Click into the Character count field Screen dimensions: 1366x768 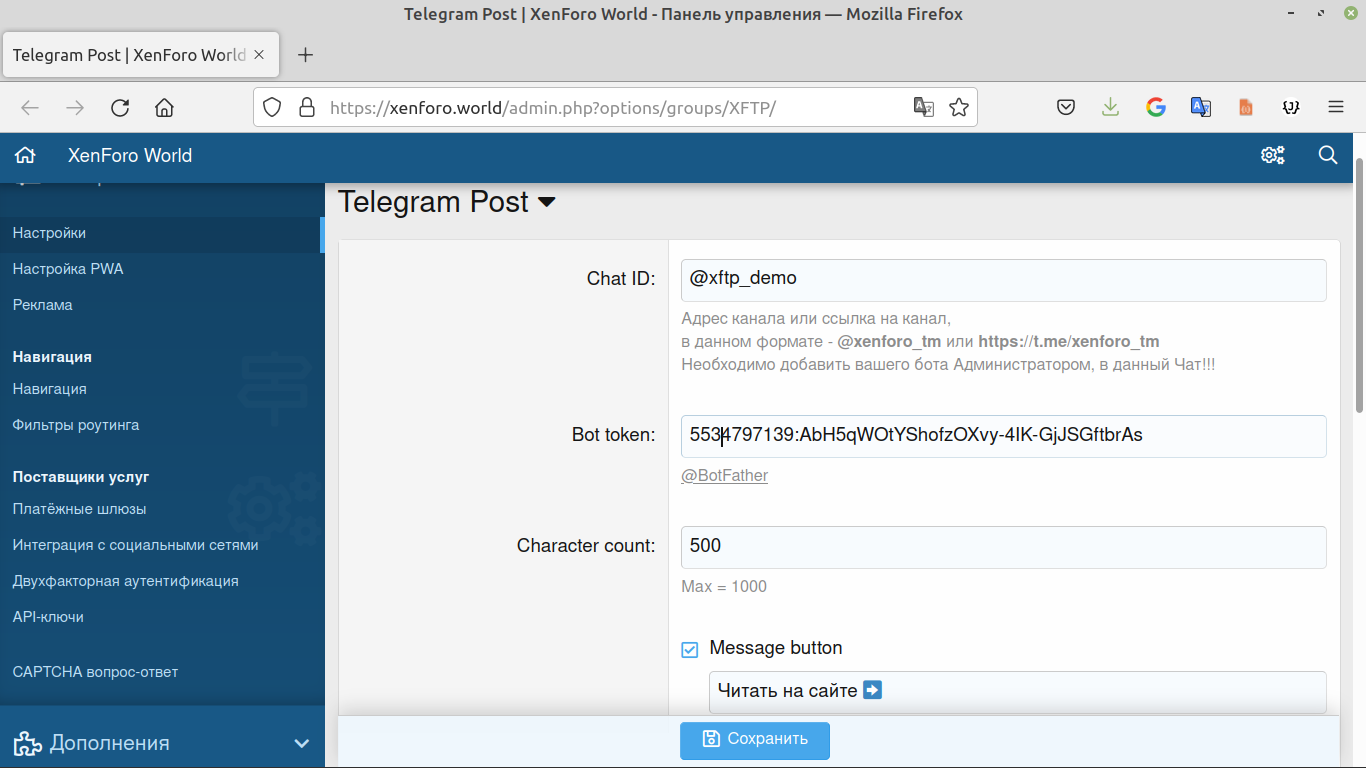pyautogui.click(x=1003, y=547)
